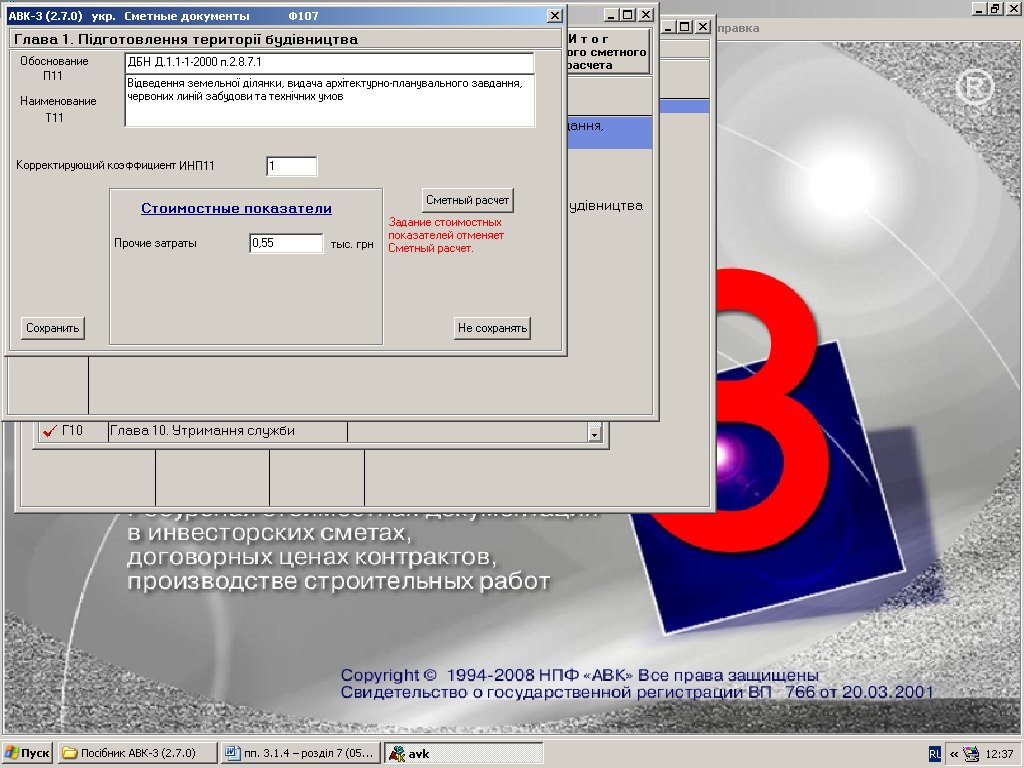
Task: Minimize the second background window
Action: coord(611,14)
